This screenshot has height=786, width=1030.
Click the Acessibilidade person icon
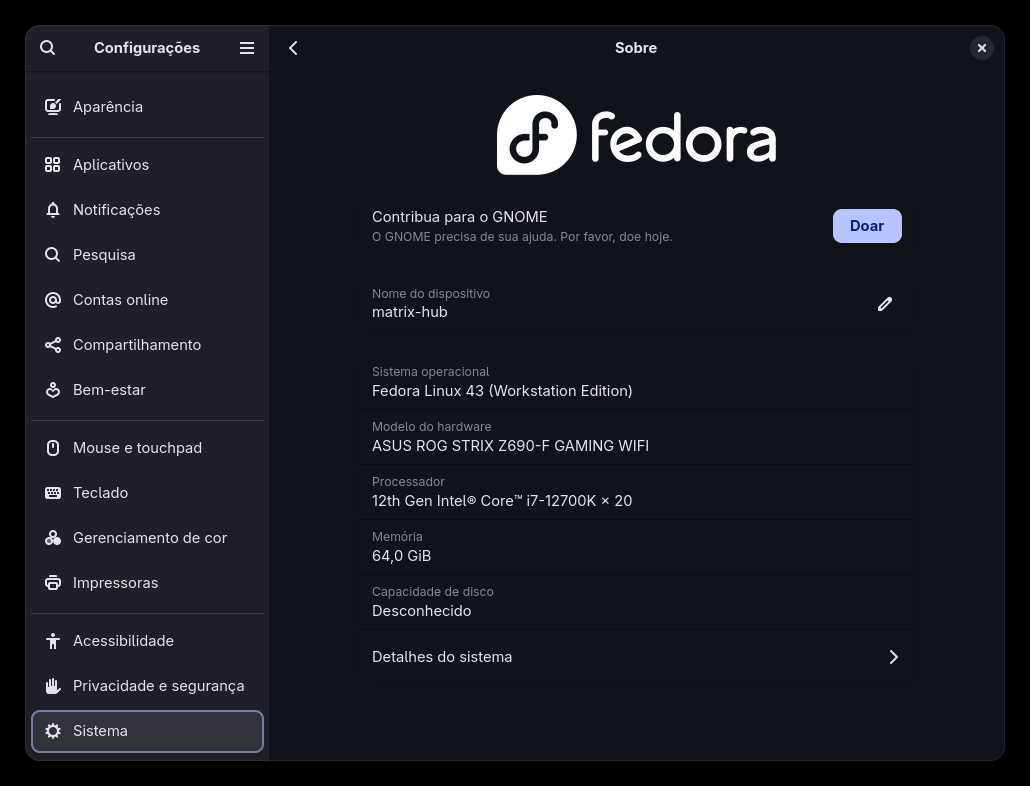(x=53, y=641)
